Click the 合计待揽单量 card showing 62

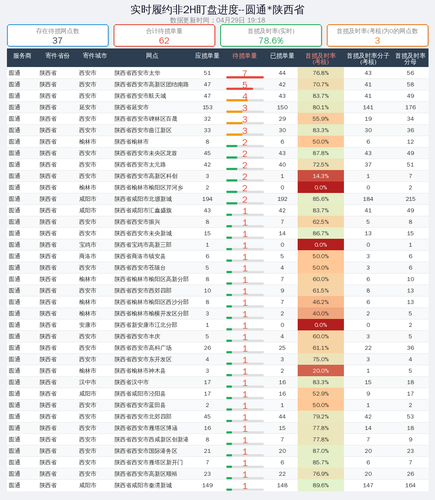pos(164,35)
